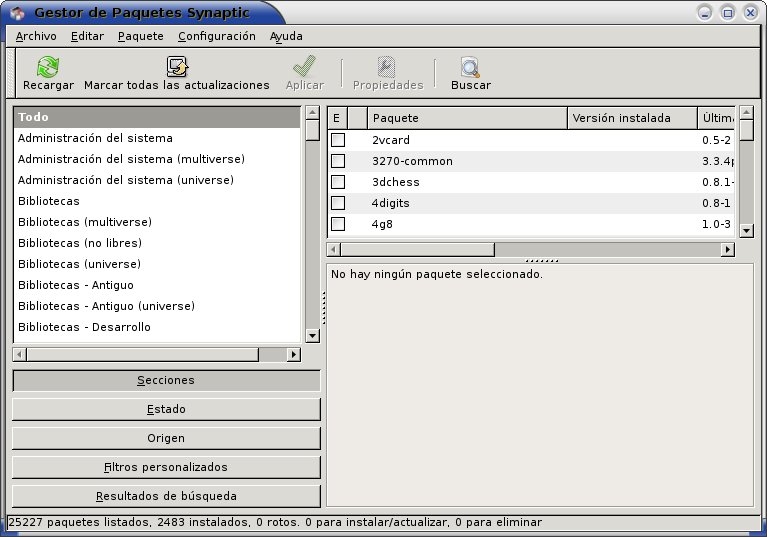Click sections list scroll right arrow

click(293, 354)
